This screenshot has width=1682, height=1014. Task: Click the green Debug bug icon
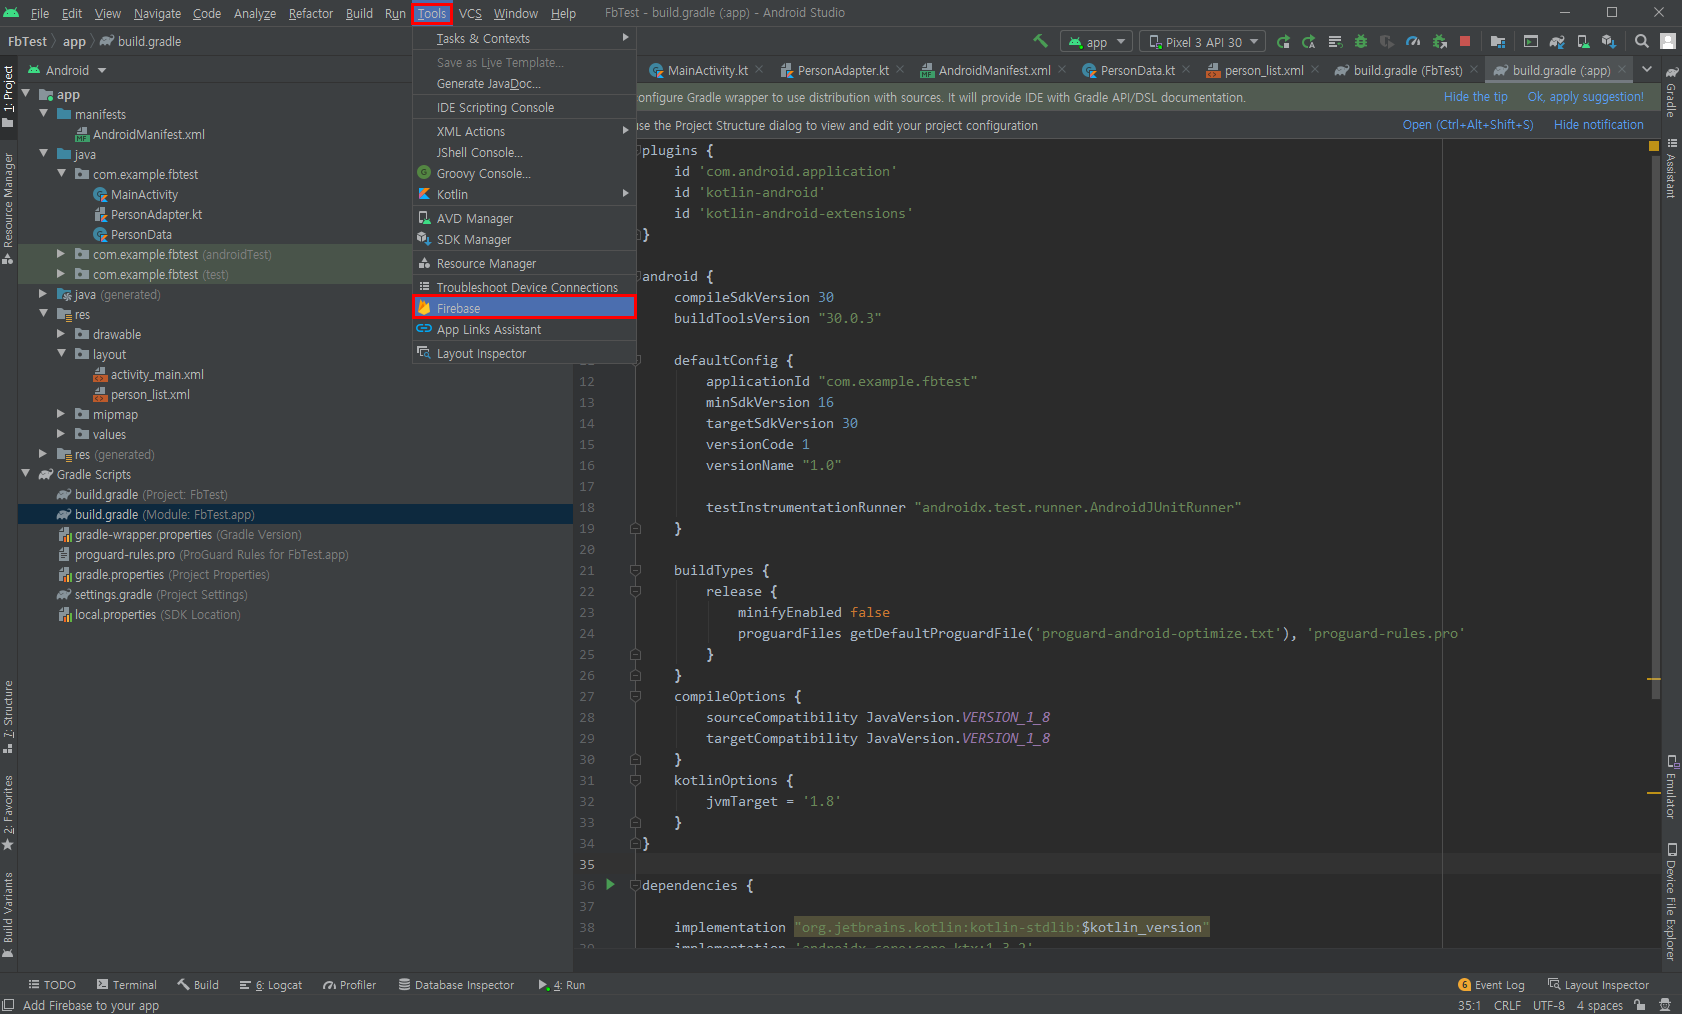click(1361, 41)
